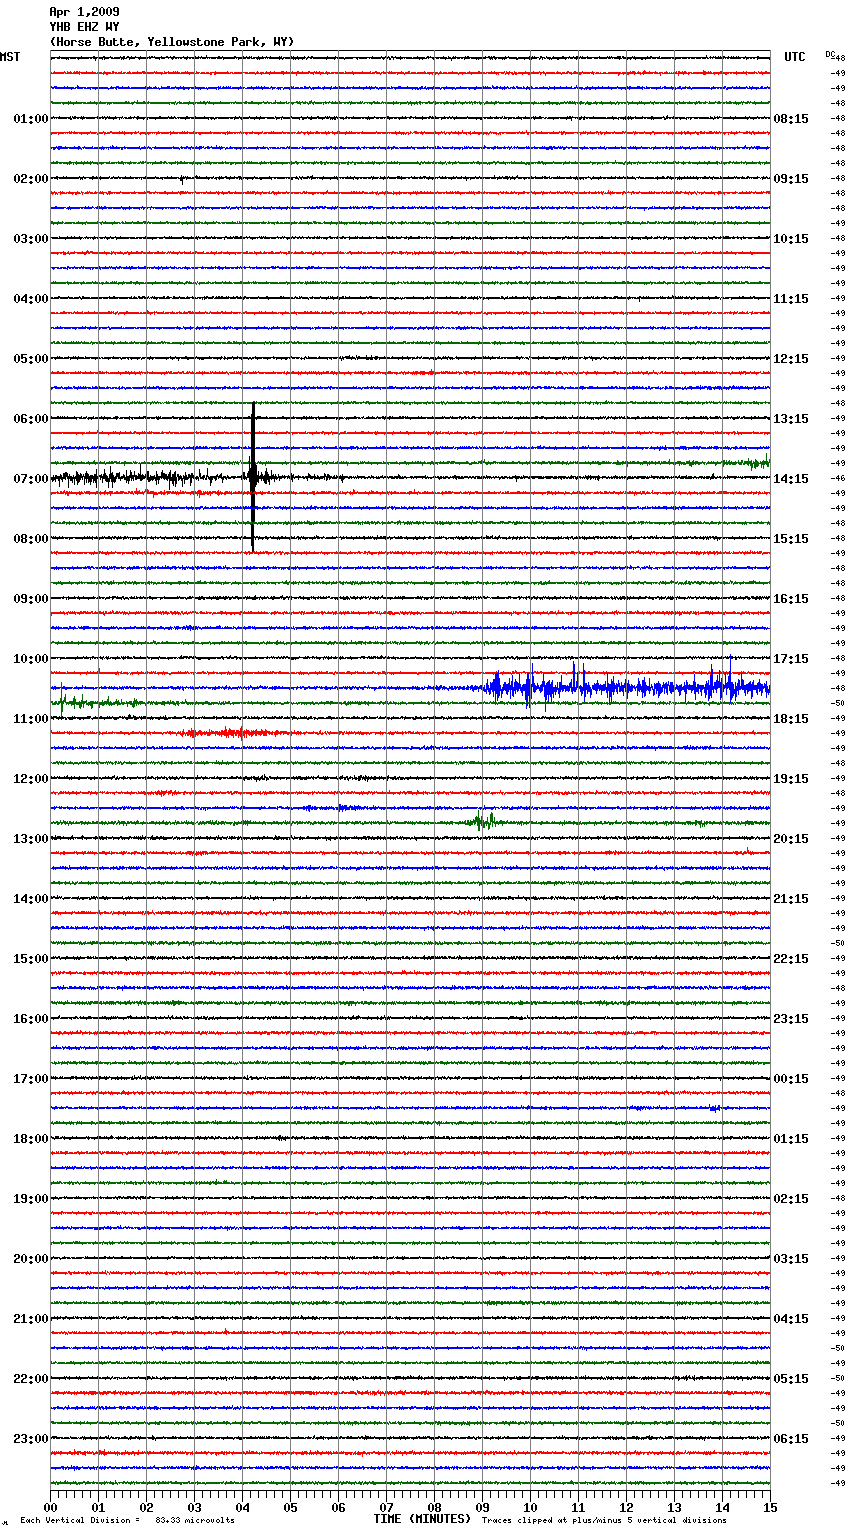
Task: Select the 09 minute axis tick label
Action: click(483, 1507)
